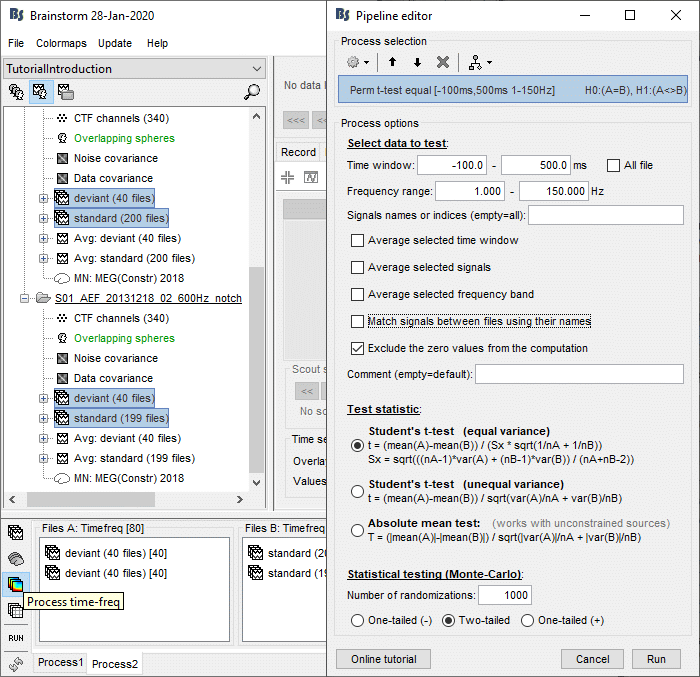Choose One-tailed (+) testing option
The width and height of the screenshot is (700, 677).
click(528, 621)
